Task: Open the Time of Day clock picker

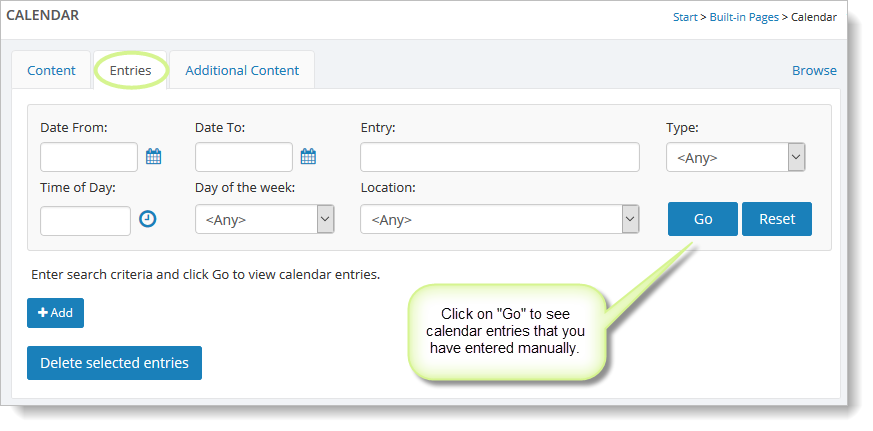Action: (x=148, y=219)
